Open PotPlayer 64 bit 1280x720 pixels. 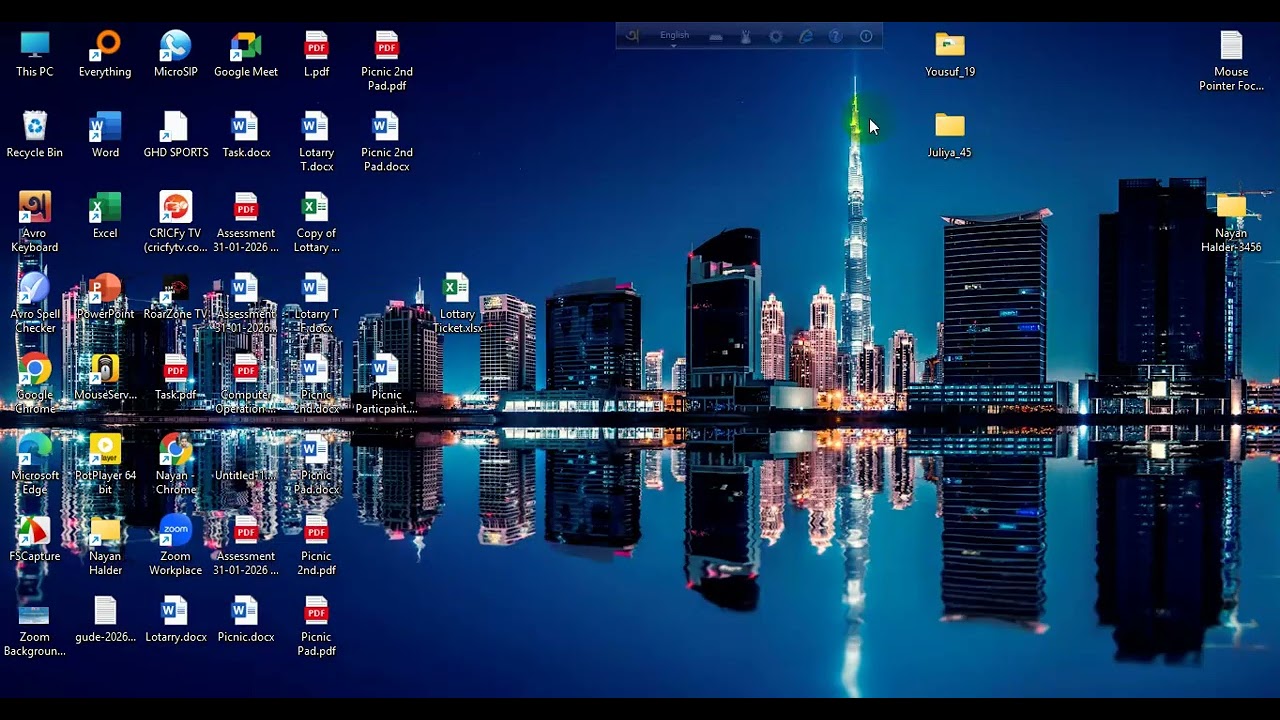[x=105, y=465]
